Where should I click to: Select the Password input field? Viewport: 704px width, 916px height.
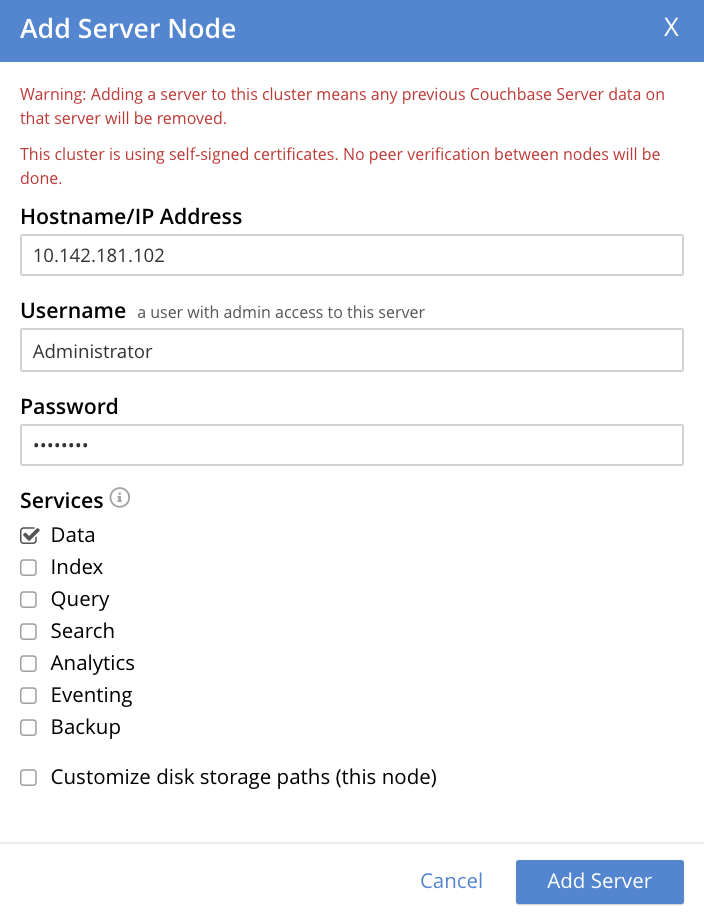tap(352, 444)
